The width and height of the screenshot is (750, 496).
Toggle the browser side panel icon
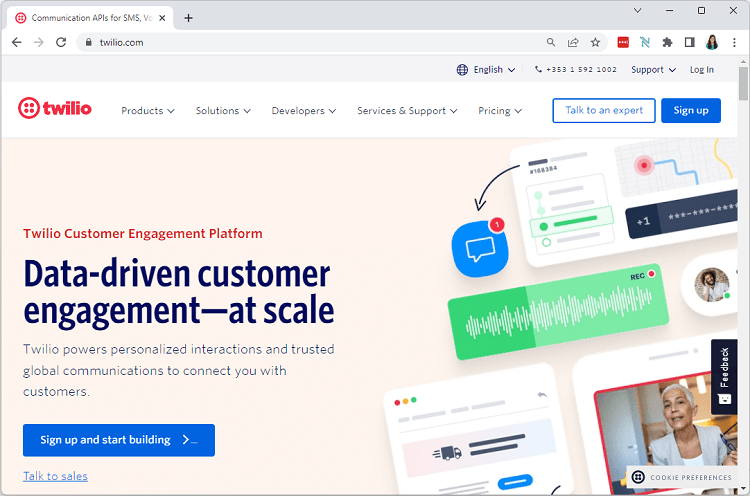click(689, 42)
